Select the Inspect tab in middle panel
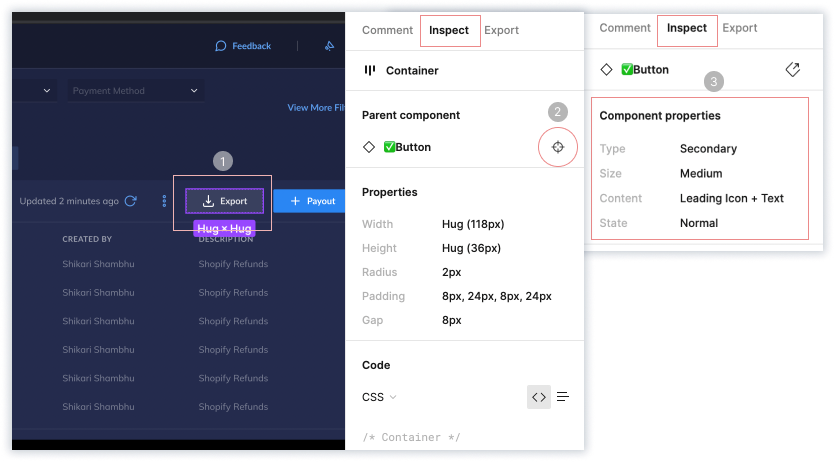Viewport: 835px width, 462px height. click(449, 30)
